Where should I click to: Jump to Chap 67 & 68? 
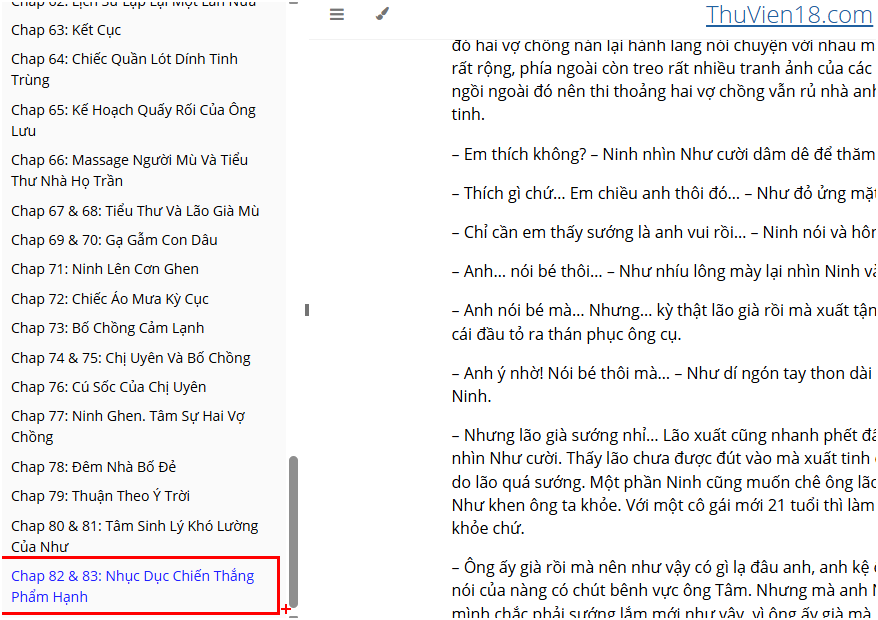[x=135, y=211]
